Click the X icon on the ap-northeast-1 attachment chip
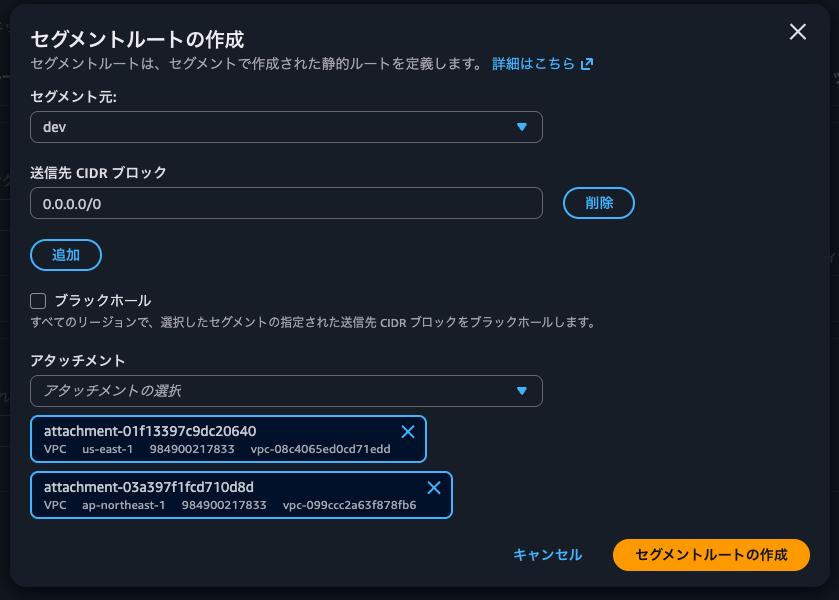Image resolution: width=839 pixels, height=600 pixels. (x=433, y=488)
